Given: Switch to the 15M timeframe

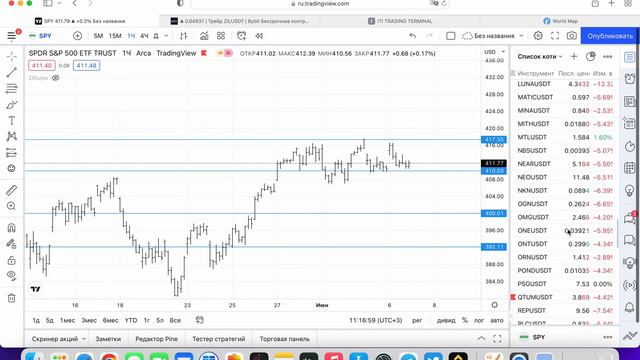Looking at the screenshot, I should 115,36.
